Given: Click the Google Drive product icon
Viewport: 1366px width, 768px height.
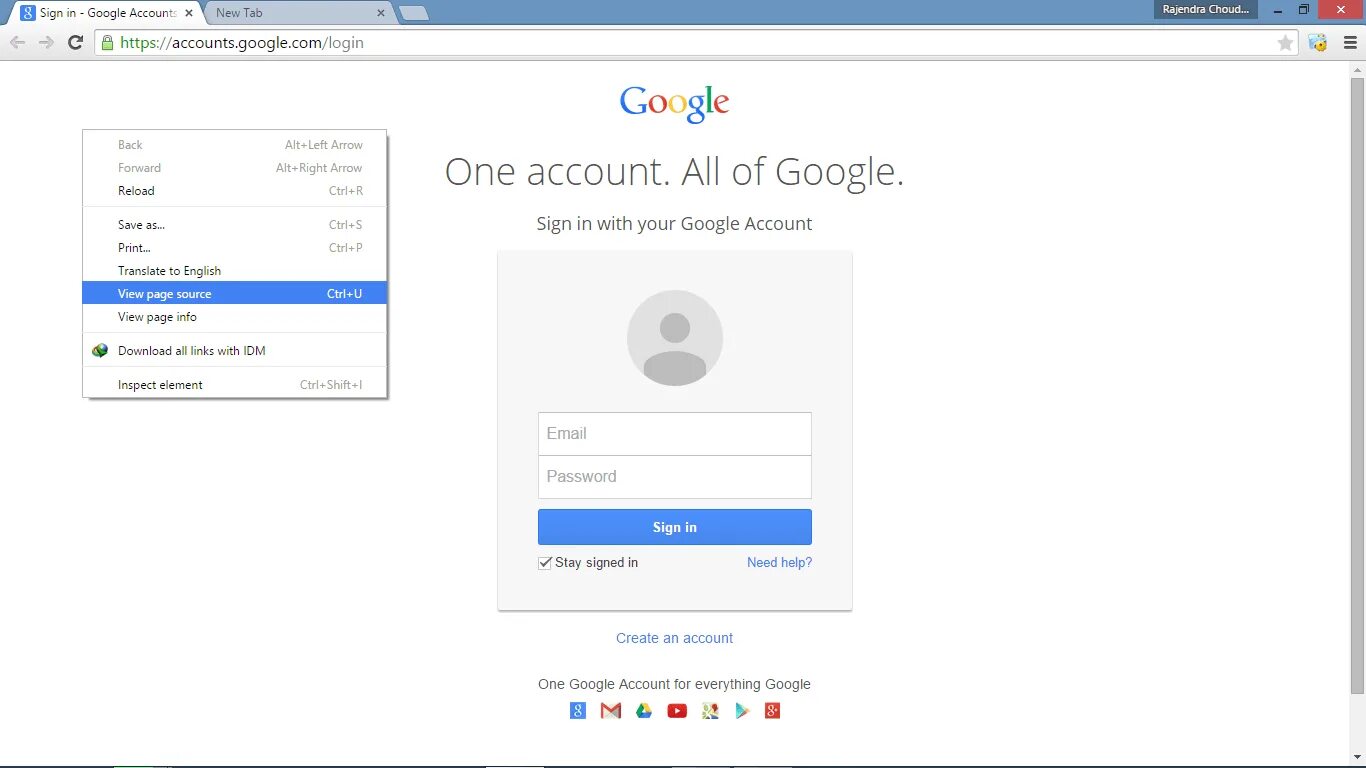Looking at the screenshot, I should click(644, 711).
